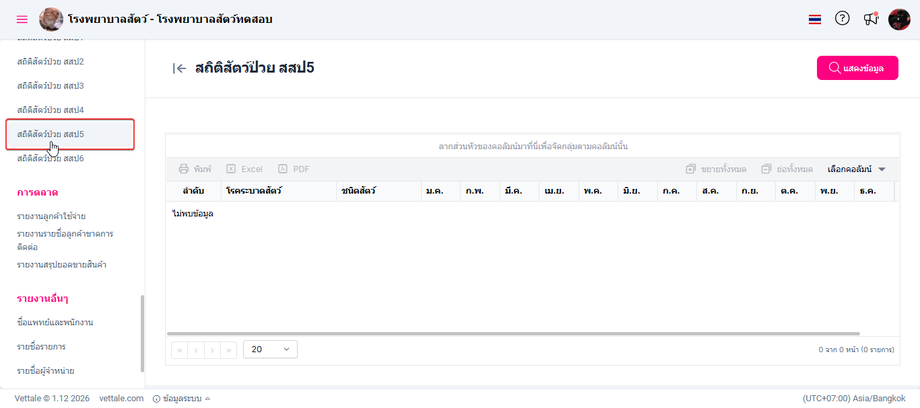
Task: Open รายงานลูกค้าใช้จ่าย report in sidebar
Action: (x=51, y=215)
